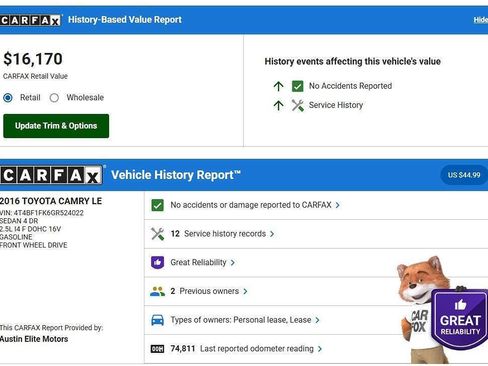This screenshot has width=488, height=366.
Task: Click the Service History value event text
Action: (336, 105)
